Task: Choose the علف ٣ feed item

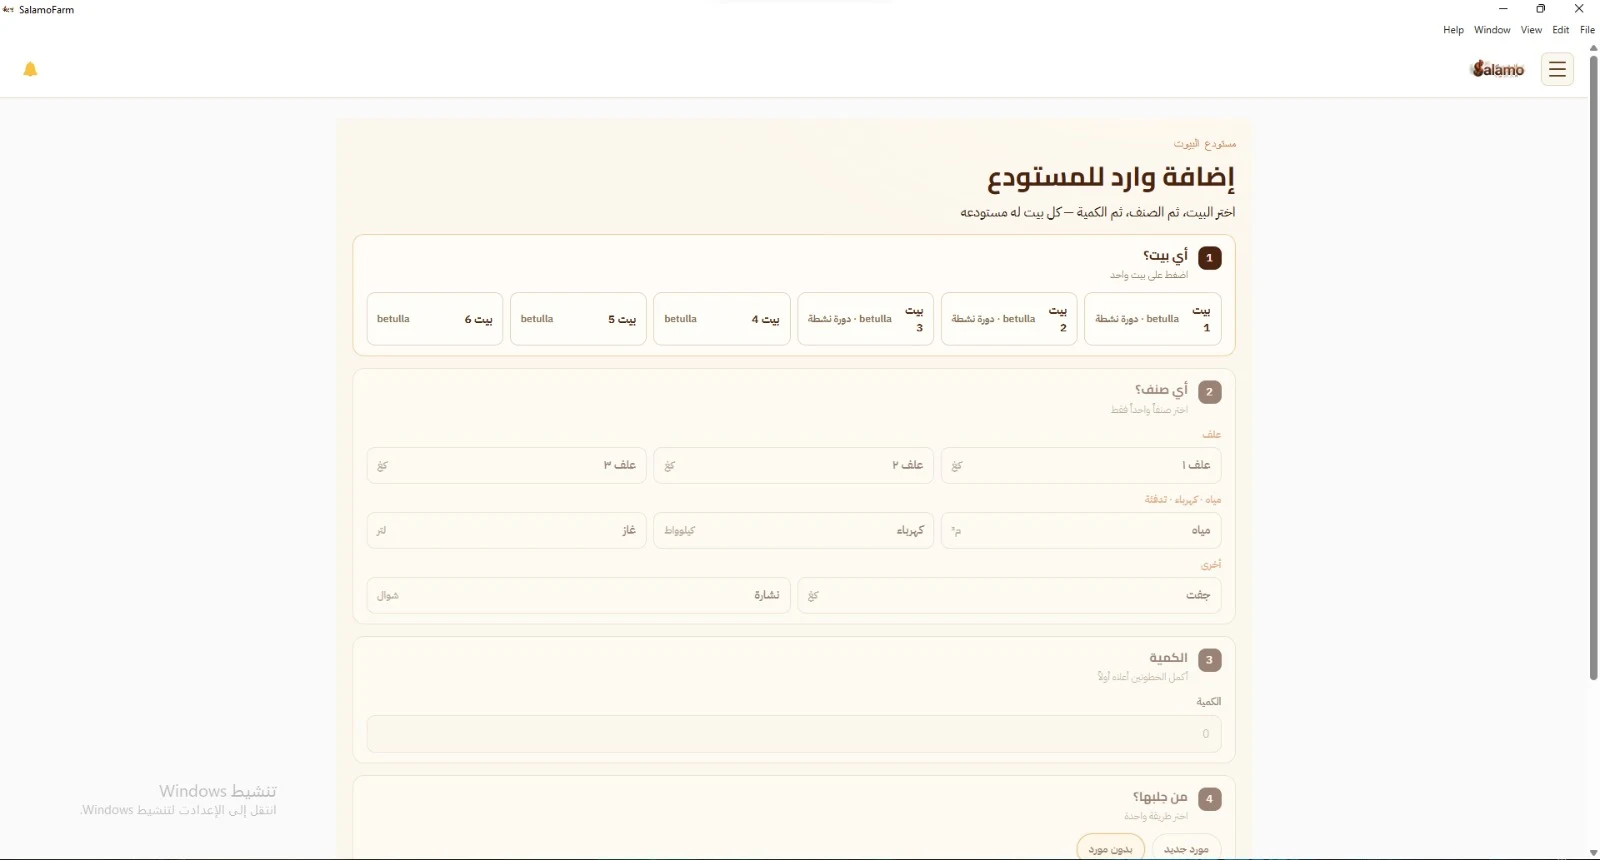Action: click(x=507, y=465)
